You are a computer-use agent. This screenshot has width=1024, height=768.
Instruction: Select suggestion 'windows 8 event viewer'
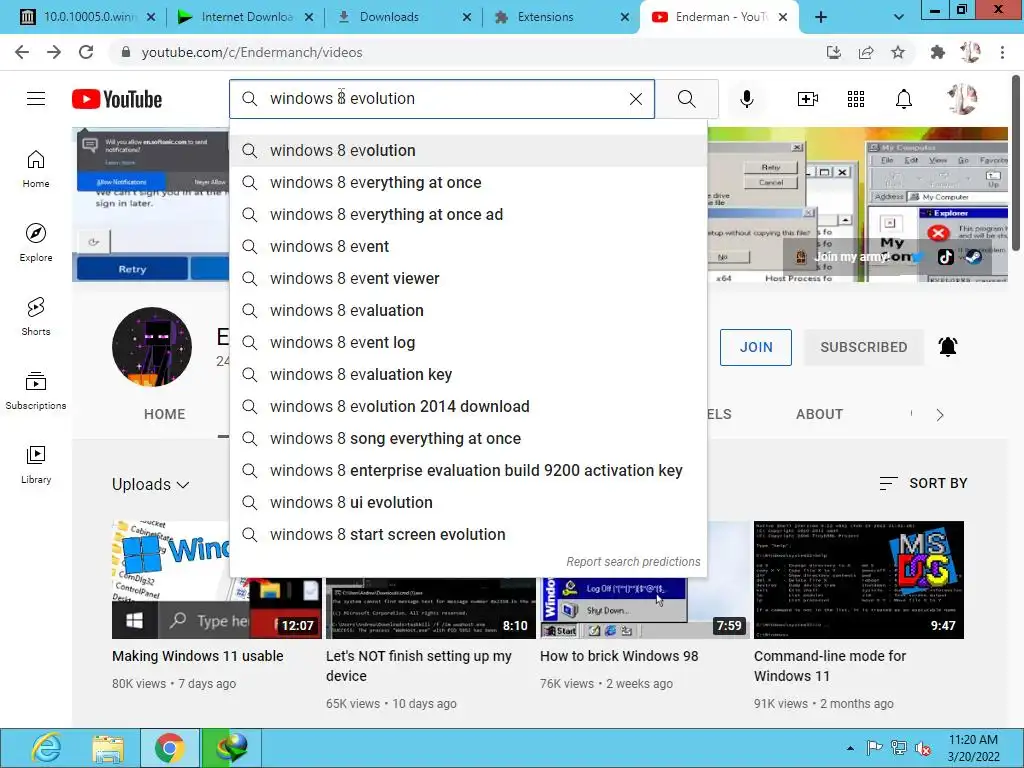[468, 278]
